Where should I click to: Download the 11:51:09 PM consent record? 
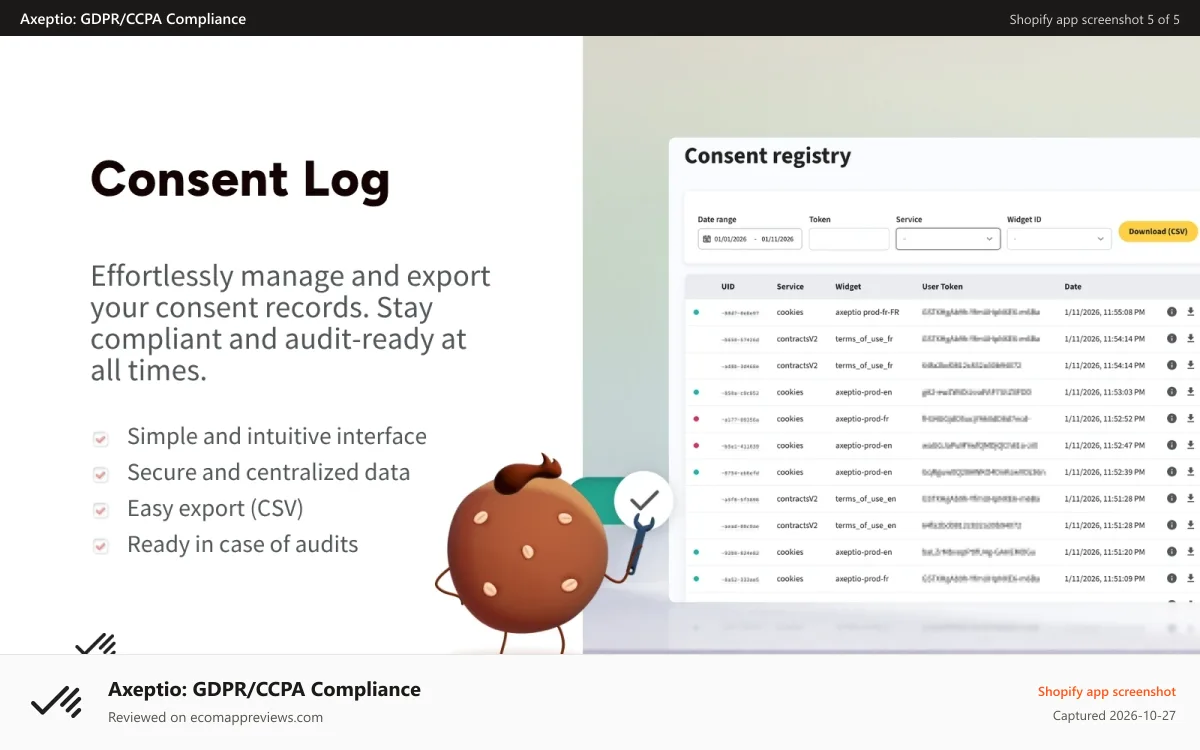coord(1190,578)
